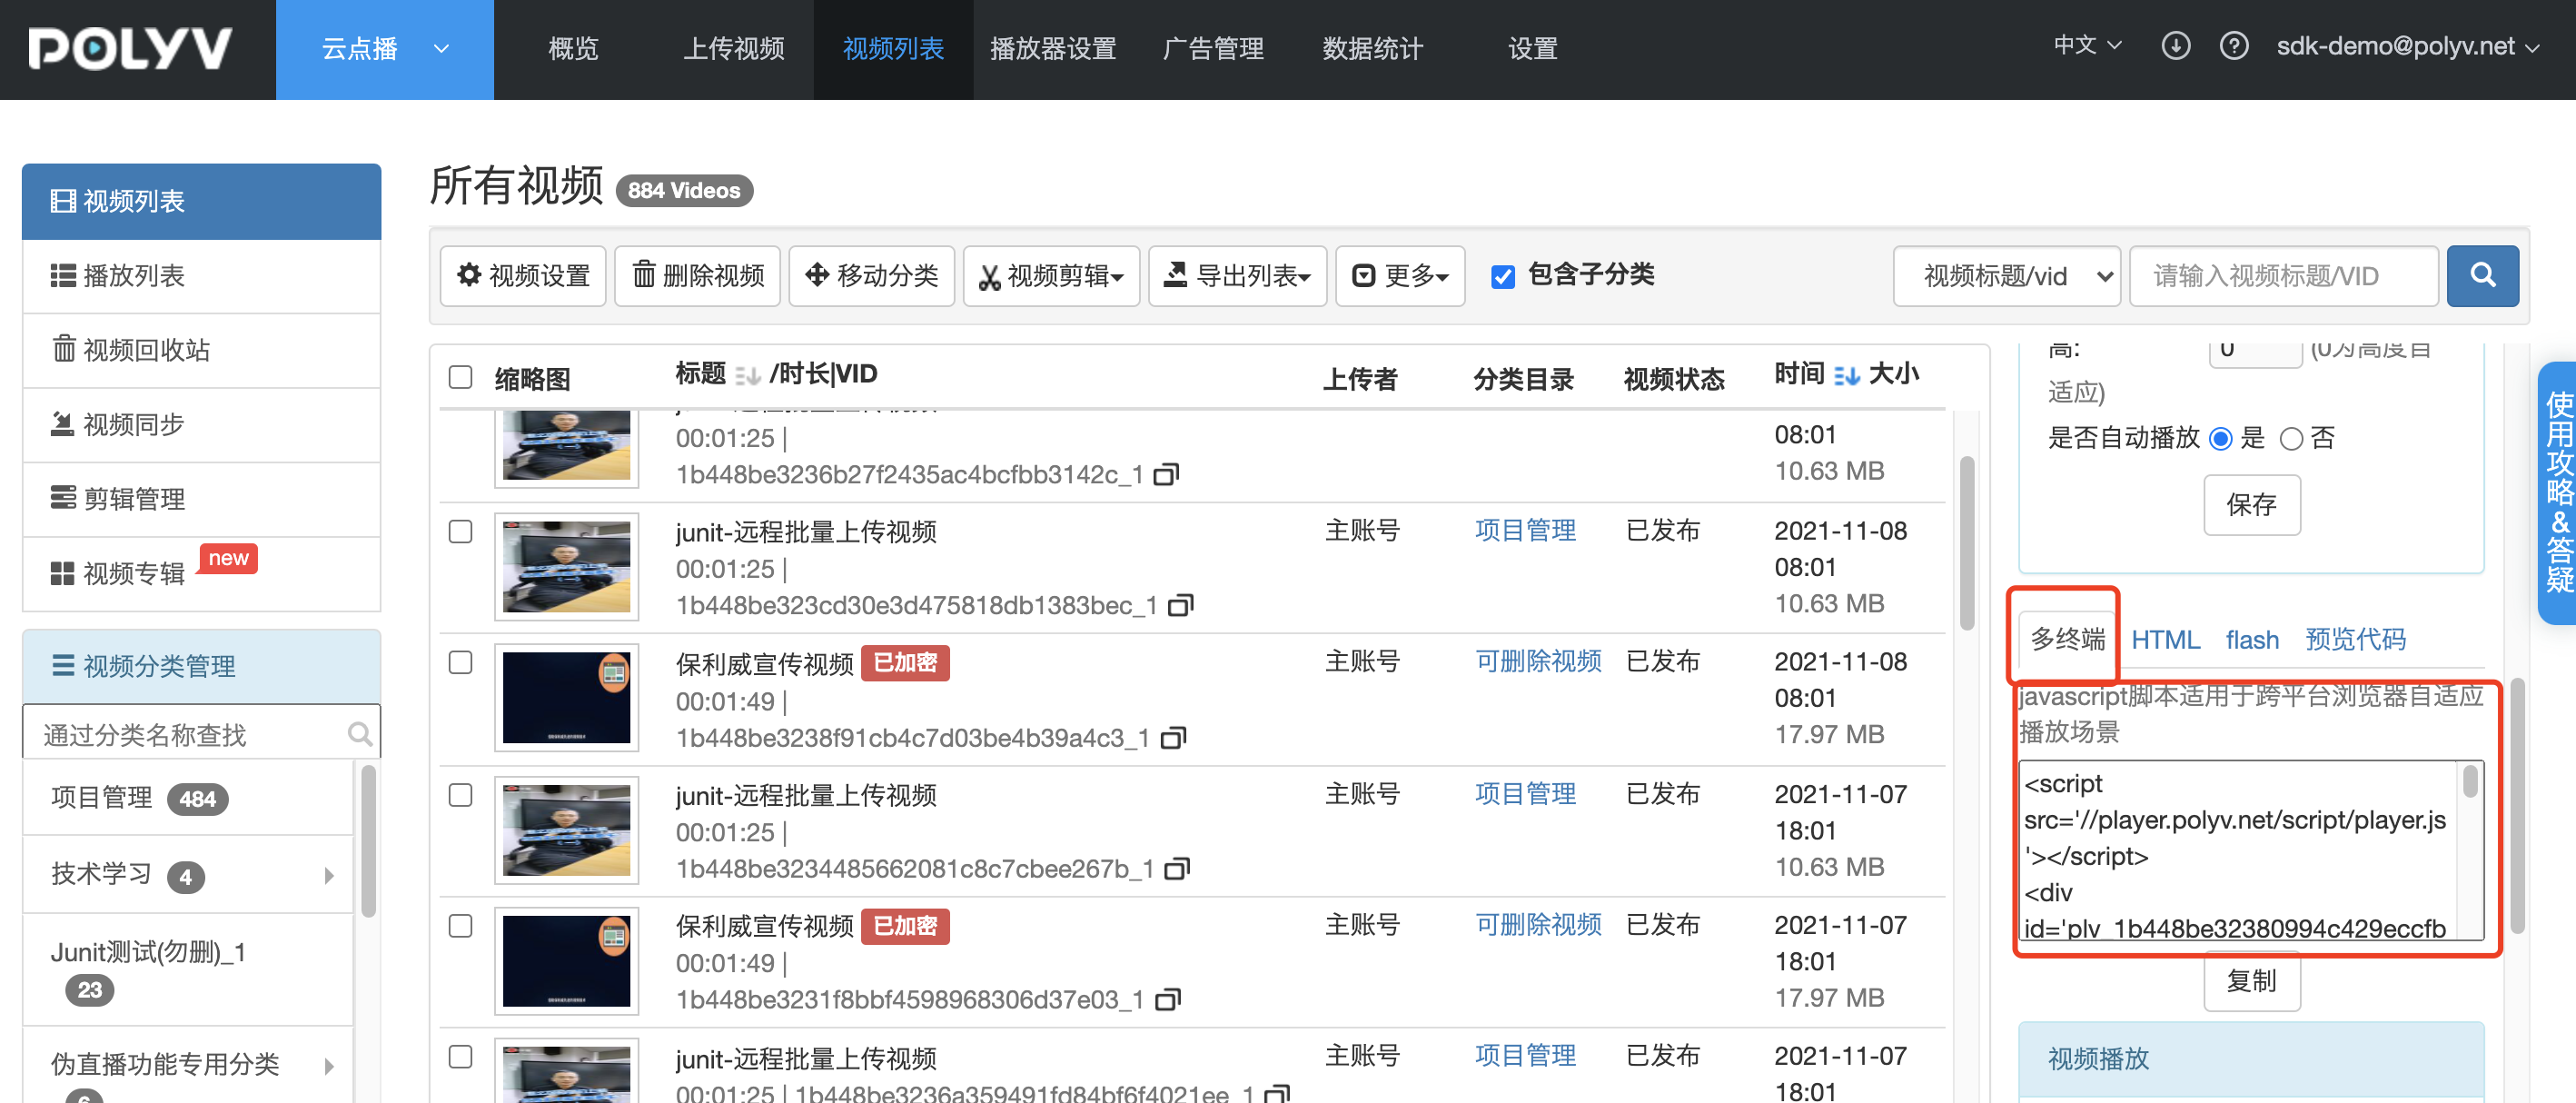This screenshot has height=1103, width=2576.
Task: Open the 云点播 product dropdown
Action: (x=385, y=49)
